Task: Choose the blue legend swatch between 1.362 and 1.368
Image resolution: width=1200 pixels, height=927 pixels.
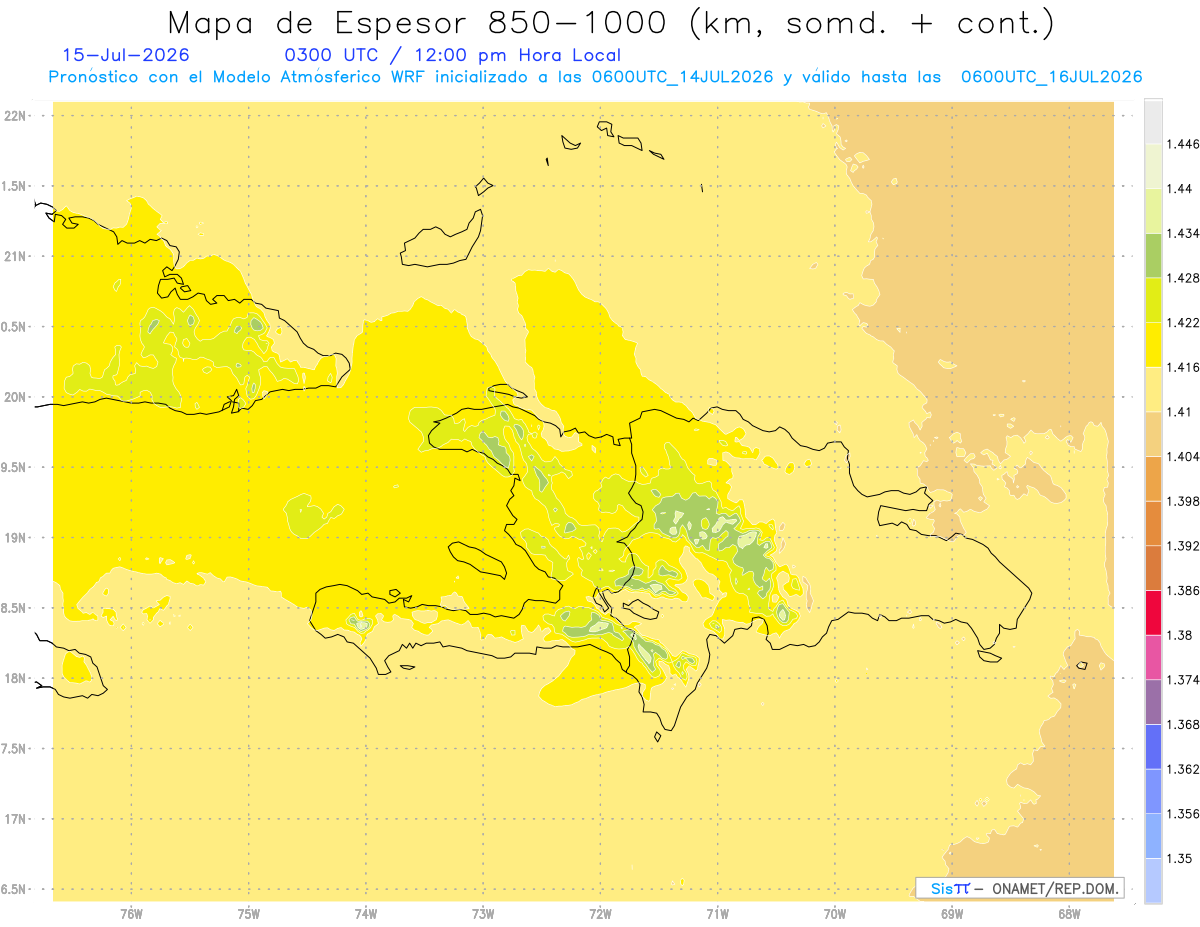Action: point(1153,746)
